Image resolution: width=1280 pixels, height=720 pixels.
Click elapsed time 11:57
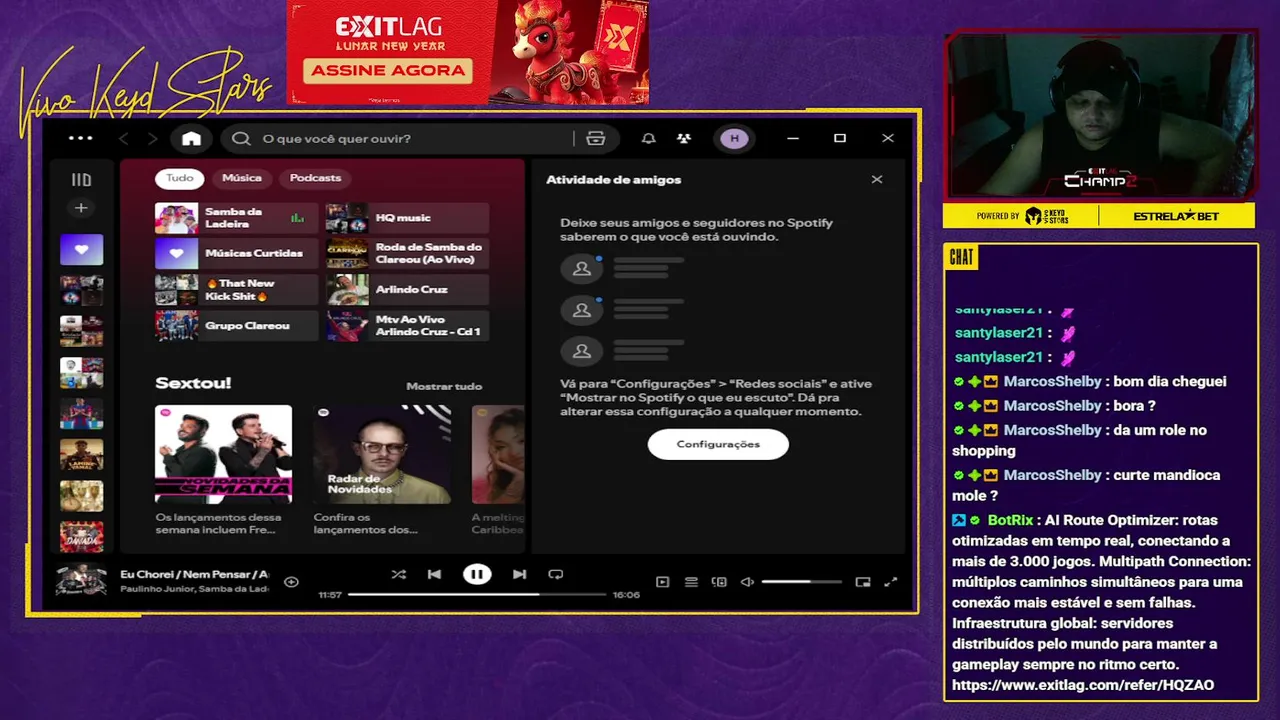point(330,595)
